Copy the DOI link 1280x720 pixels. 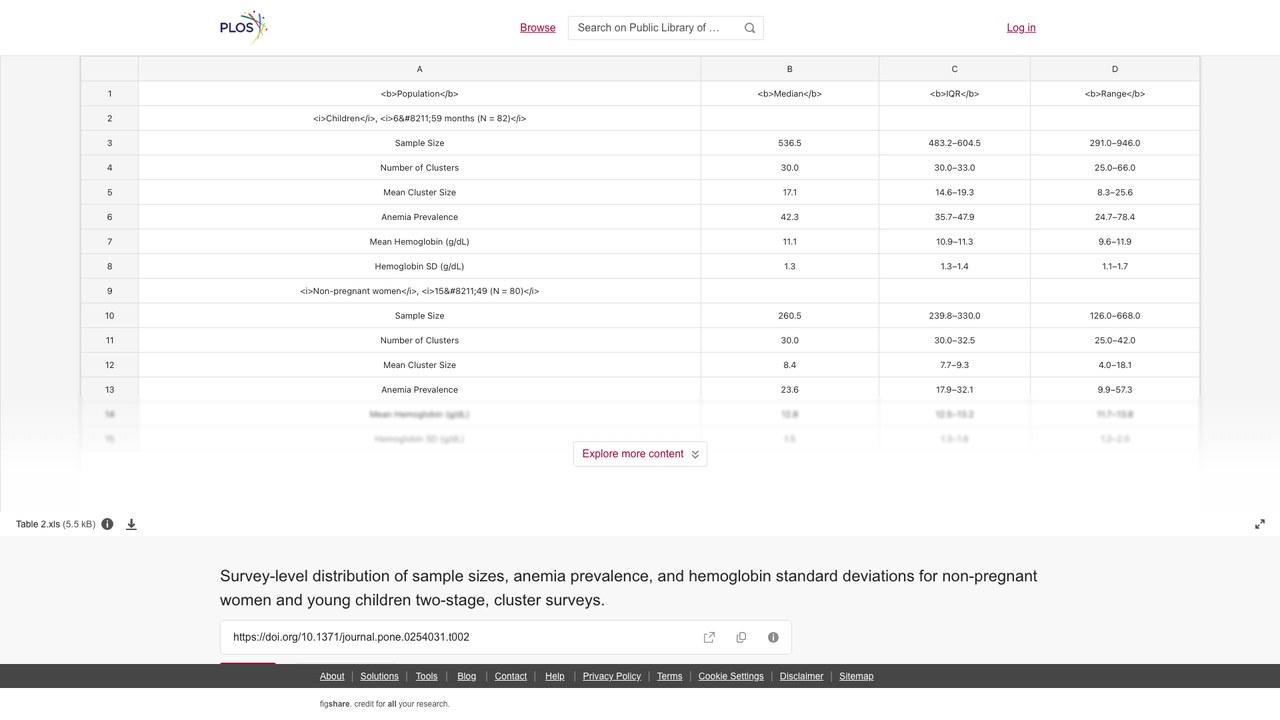[741, 637]
